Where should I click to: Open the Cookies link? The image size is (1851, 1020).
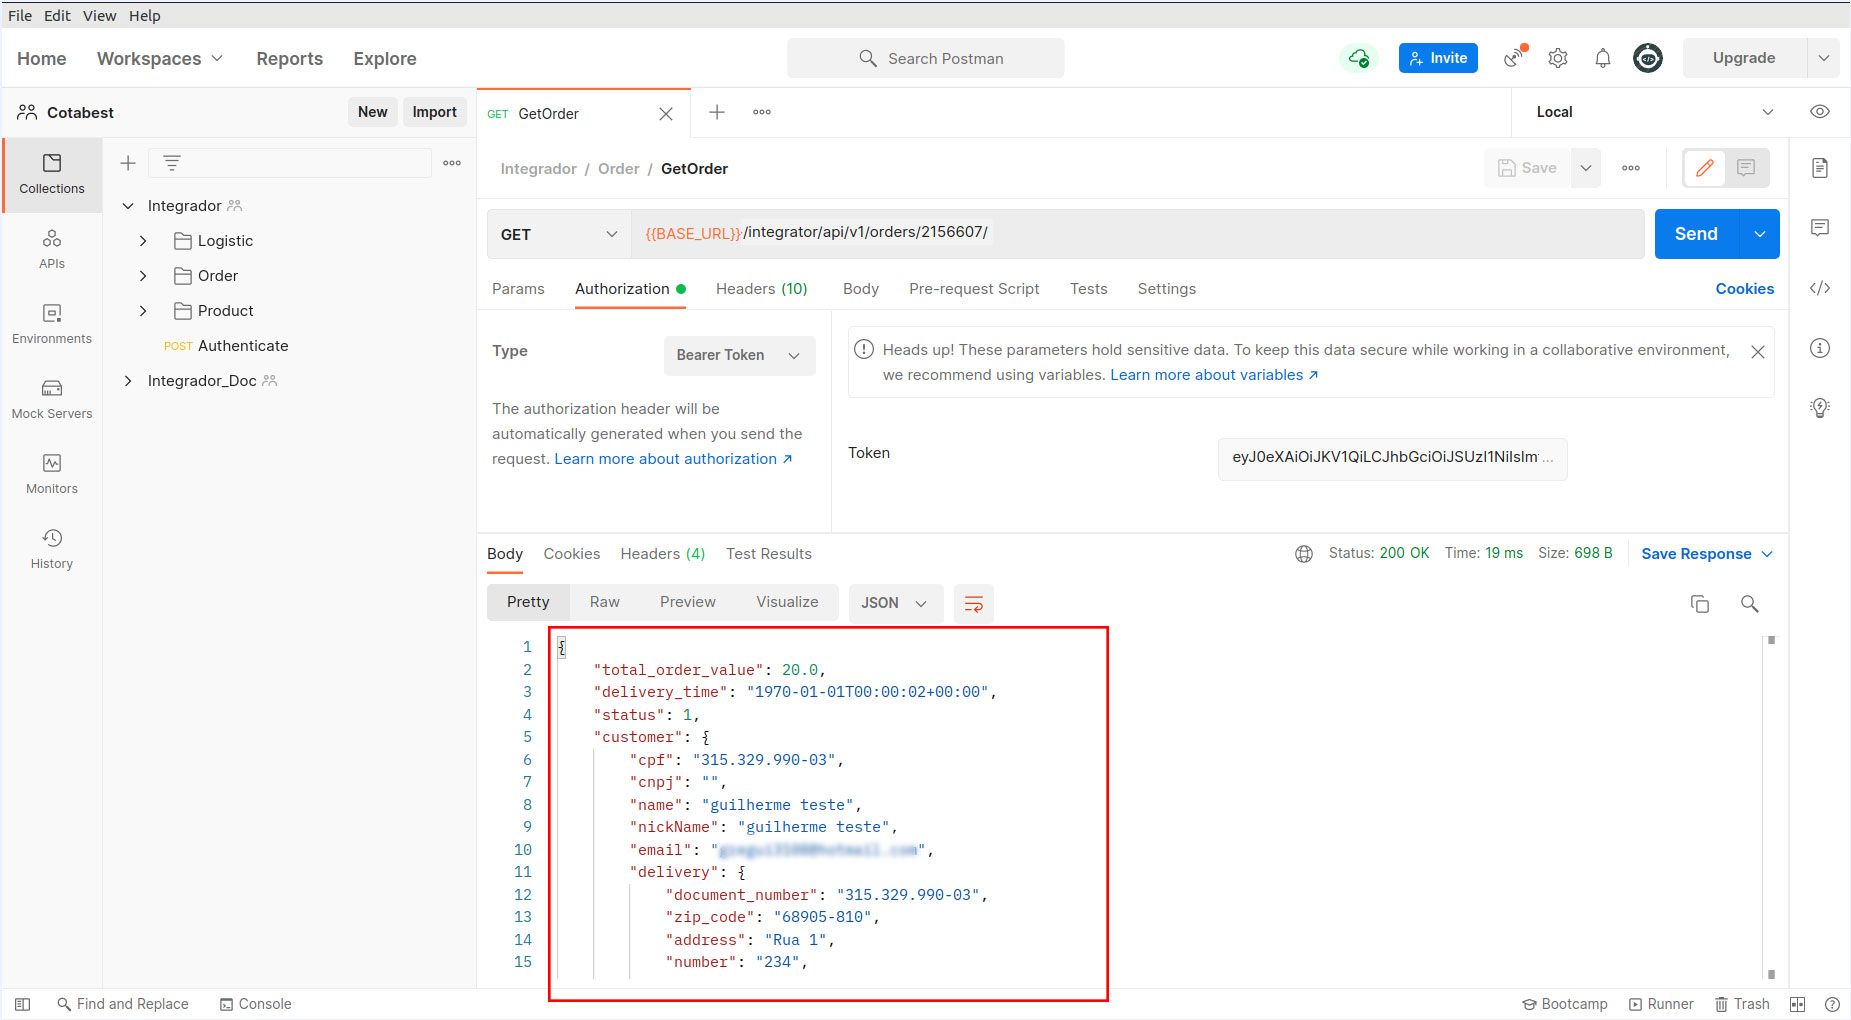coord(1744,289)
